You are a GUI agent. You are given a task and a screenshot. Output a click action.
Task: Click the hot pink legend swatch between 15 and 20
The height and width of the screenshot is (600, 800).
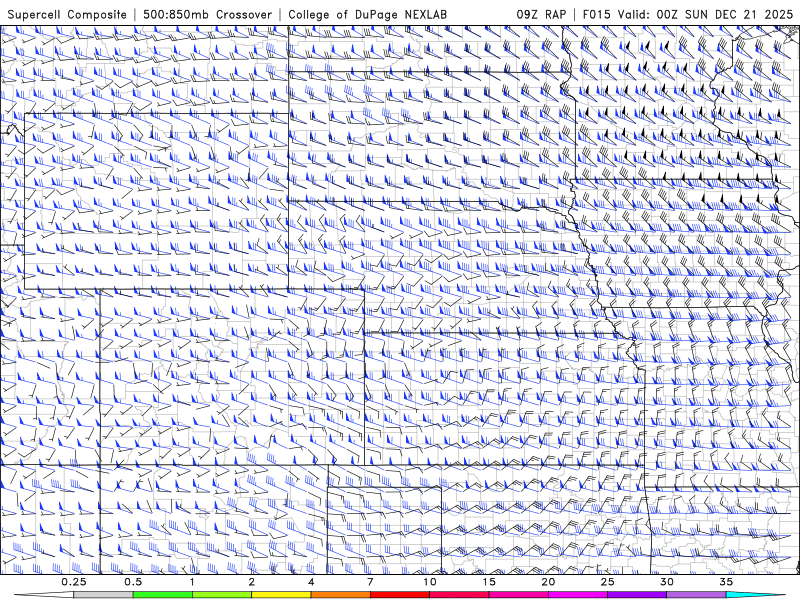pos(518,595)
